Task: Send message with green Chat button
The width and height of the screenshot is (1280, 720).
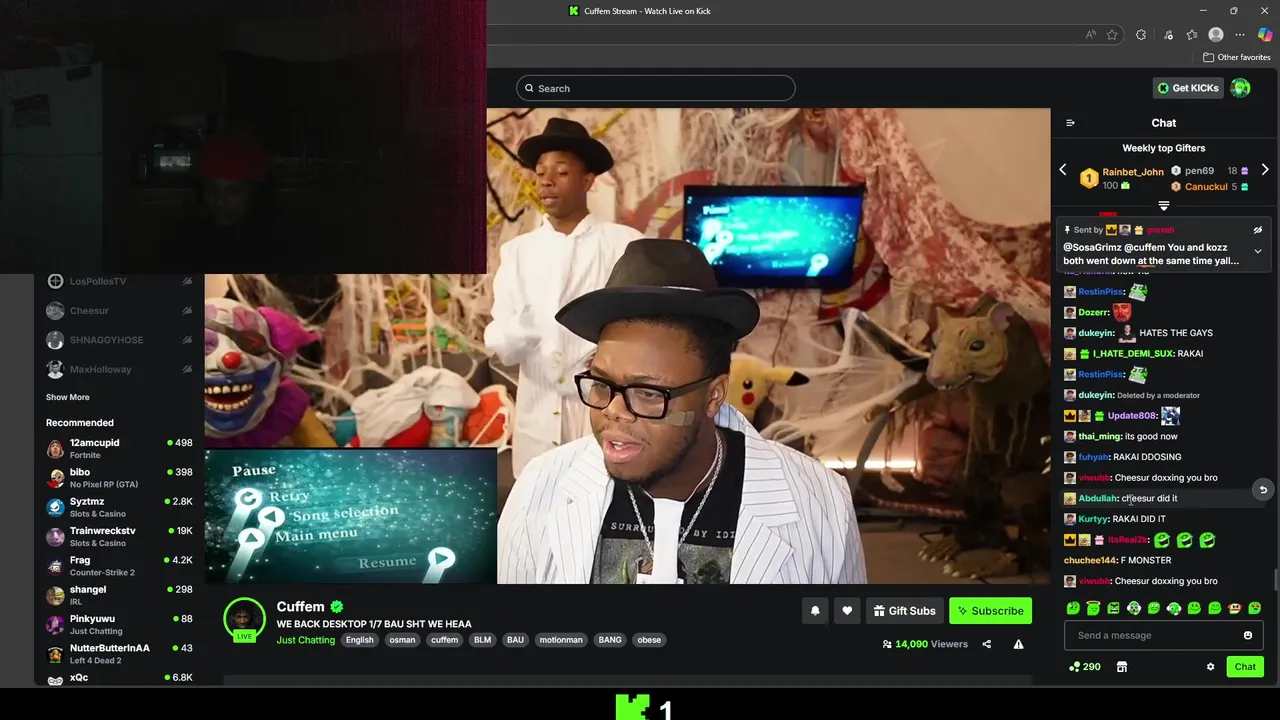Action: tap(1245, 667)
